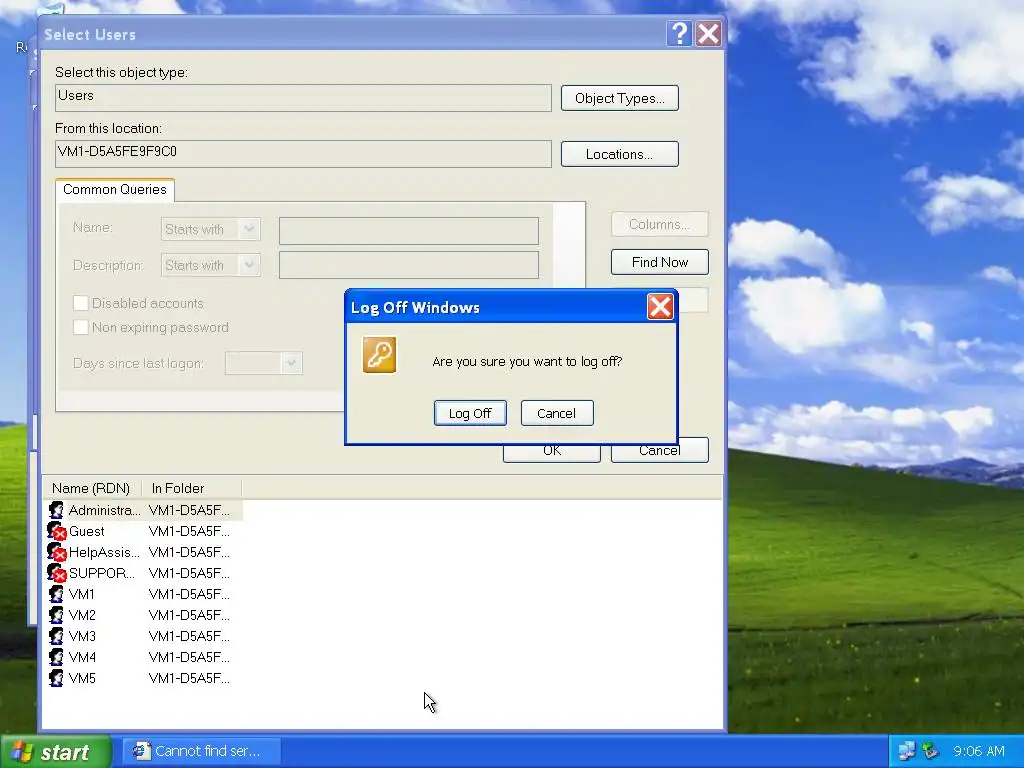The image size is (1024, 768).
Task: Select the VM2 user icon
Action: pyautogui.click(x=57, y=615)
